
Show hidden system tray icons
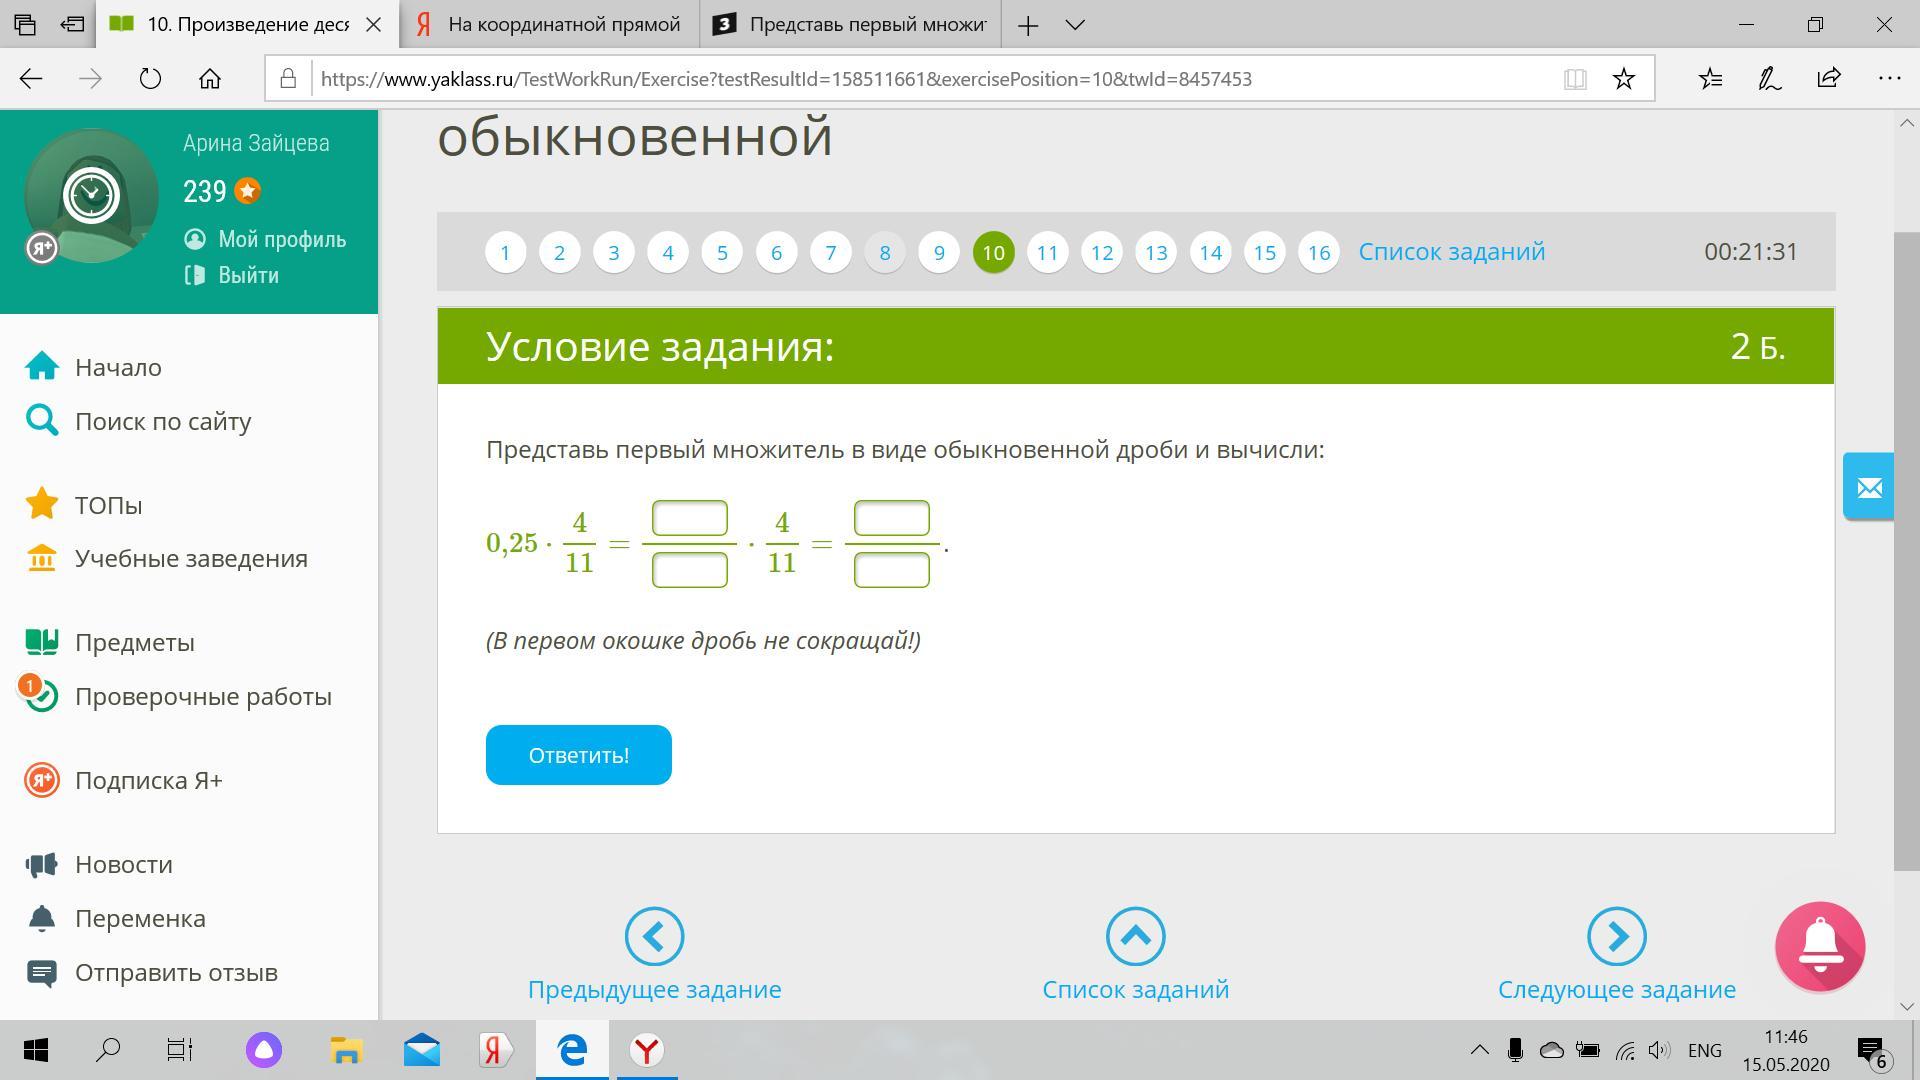click(x=1479, y=1050)
